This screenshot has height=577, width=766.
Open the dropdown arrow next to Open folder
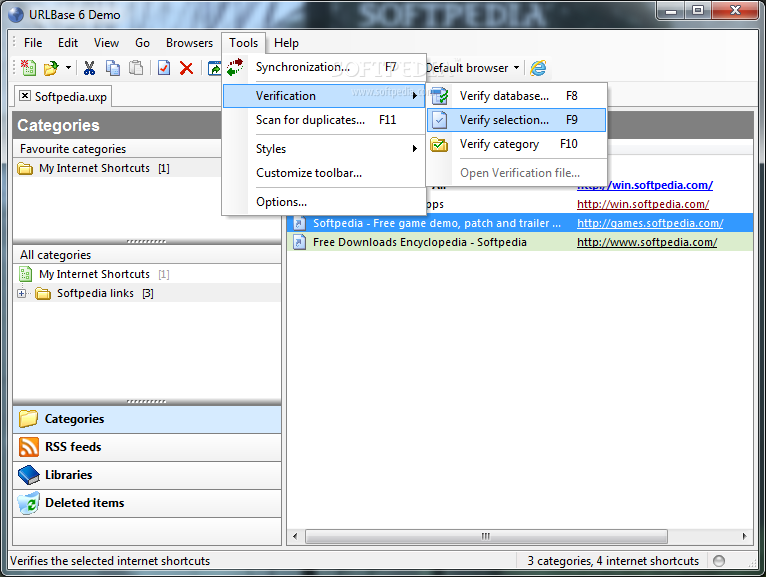[x=68, y=68]
